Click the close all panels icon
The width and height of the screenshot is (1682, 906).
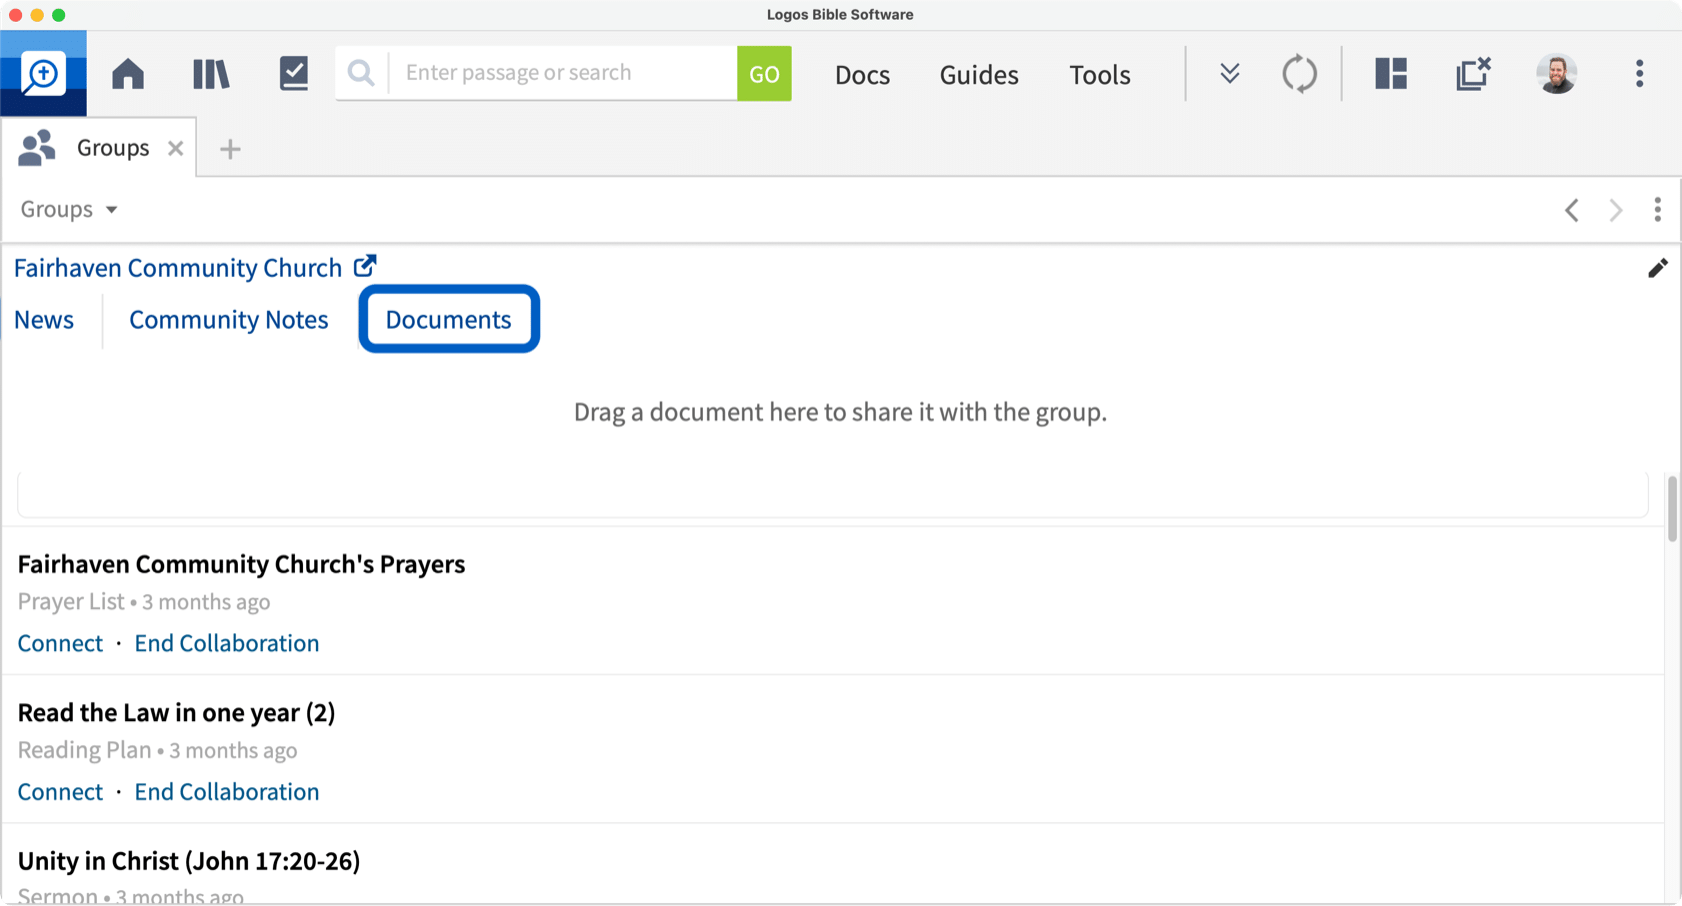1473,73
